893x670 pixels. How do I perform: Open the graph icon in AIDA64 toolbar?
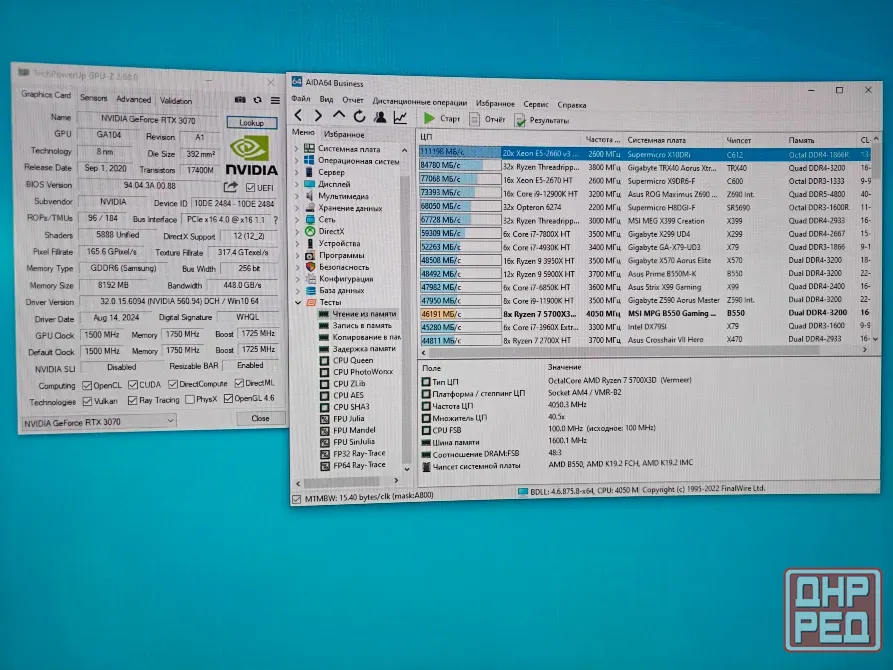400,117
